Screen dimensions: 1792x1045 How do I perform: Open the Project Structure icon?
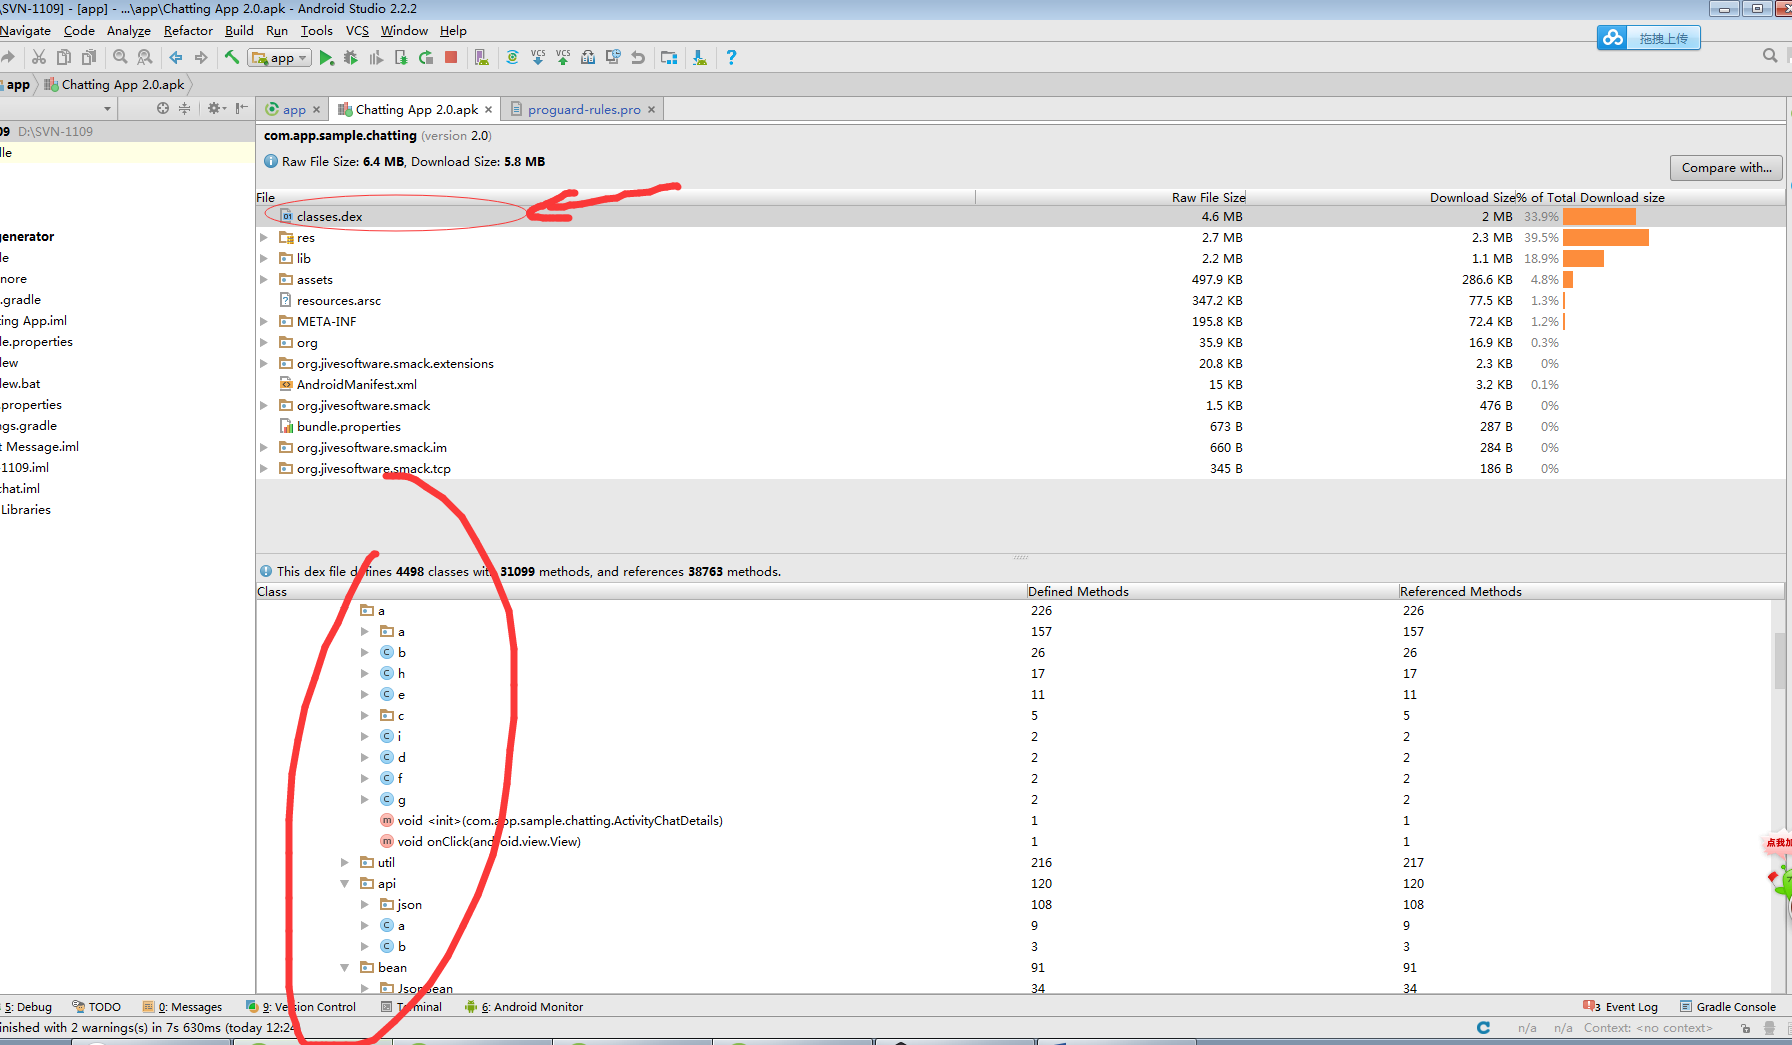669,57
